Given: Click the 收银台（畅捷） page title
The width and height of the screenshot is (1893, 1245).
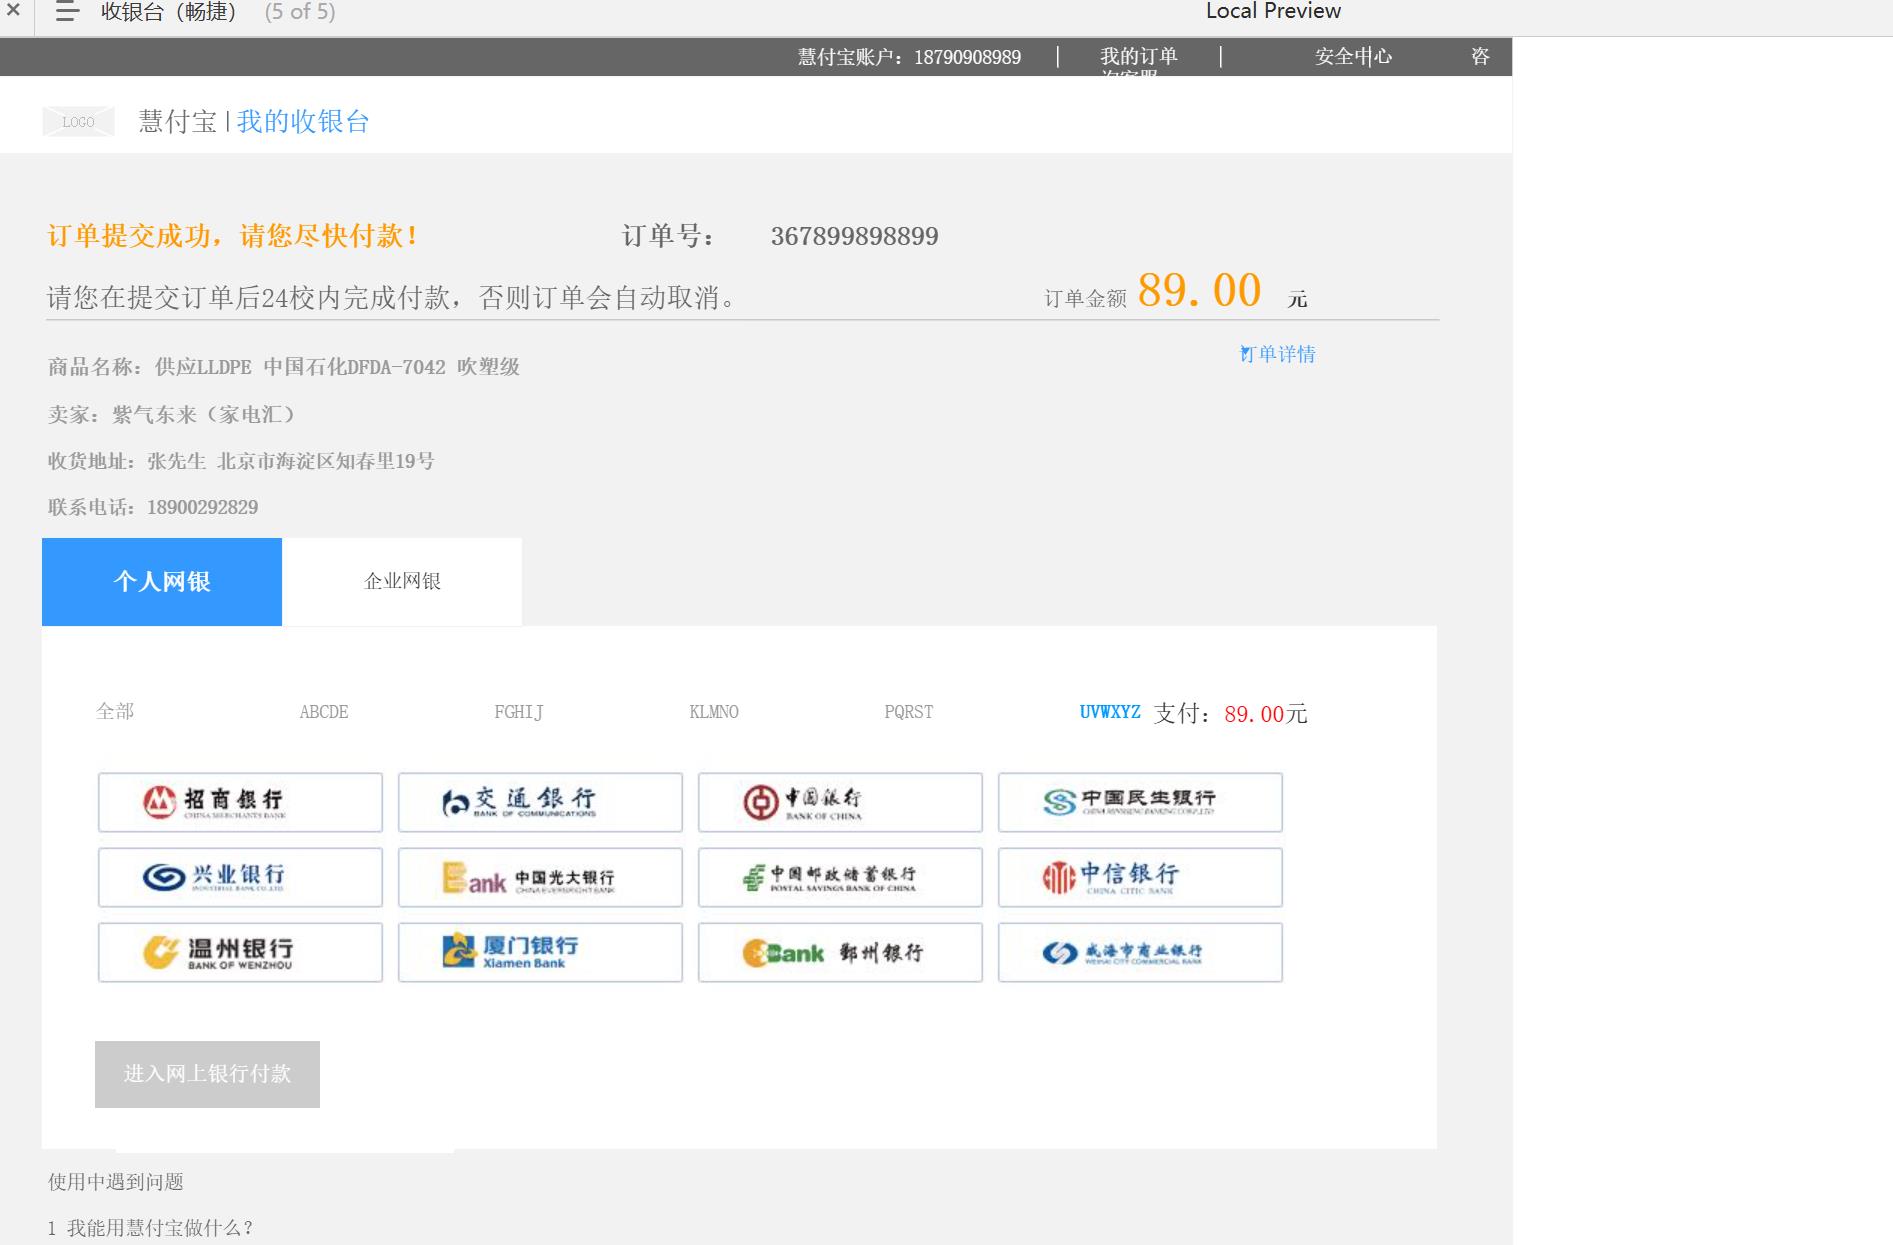Looking at the screenshot, I should (x=169, y=12).
